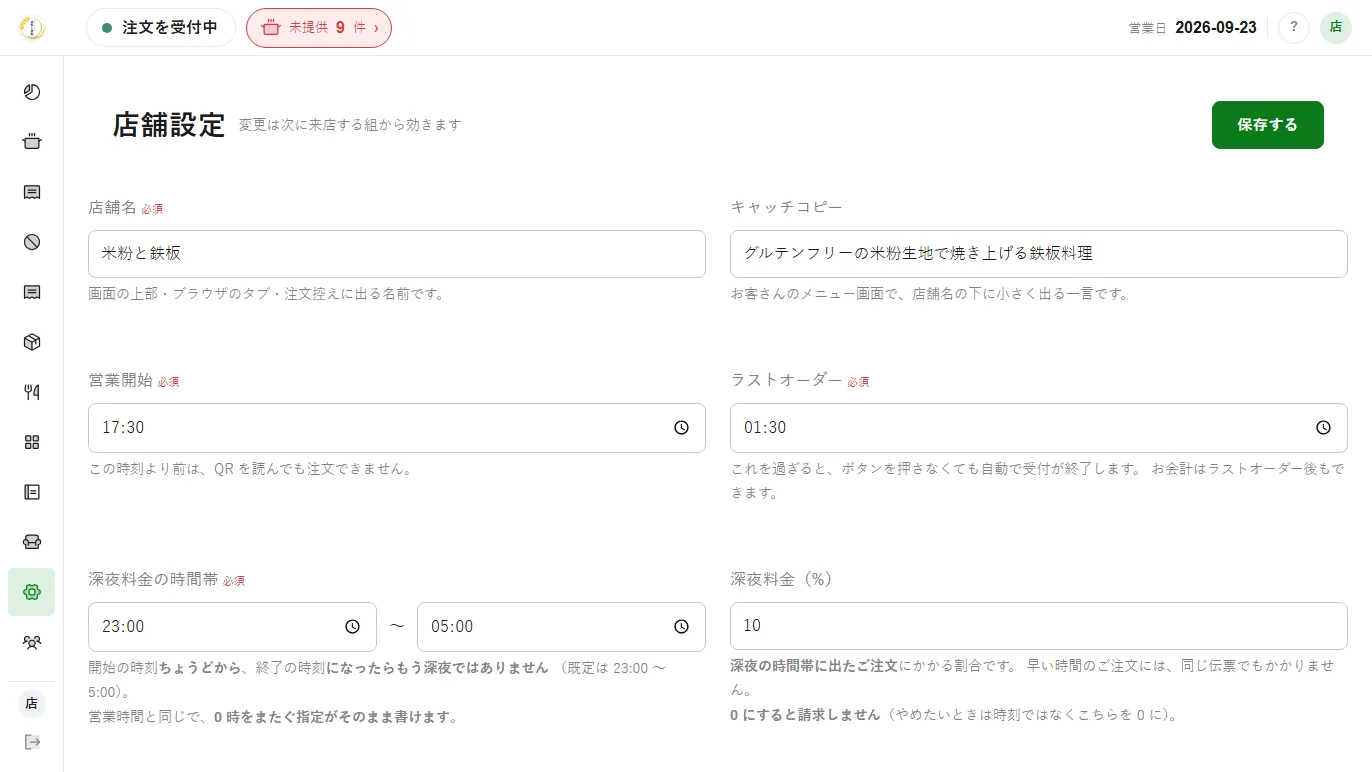This screenshot has height=772, width=1372.
Task: Open the gear store settings page
Action: point(32,592)
